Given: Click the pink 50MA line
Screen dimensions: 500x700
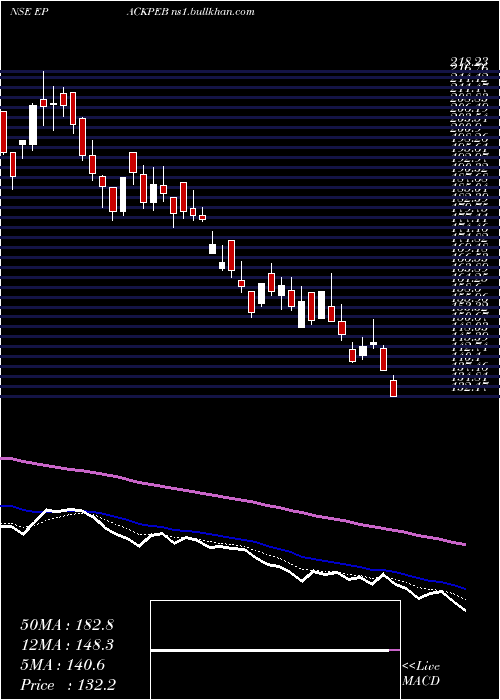Looking at the screenshot, I should tap(232, 498).
